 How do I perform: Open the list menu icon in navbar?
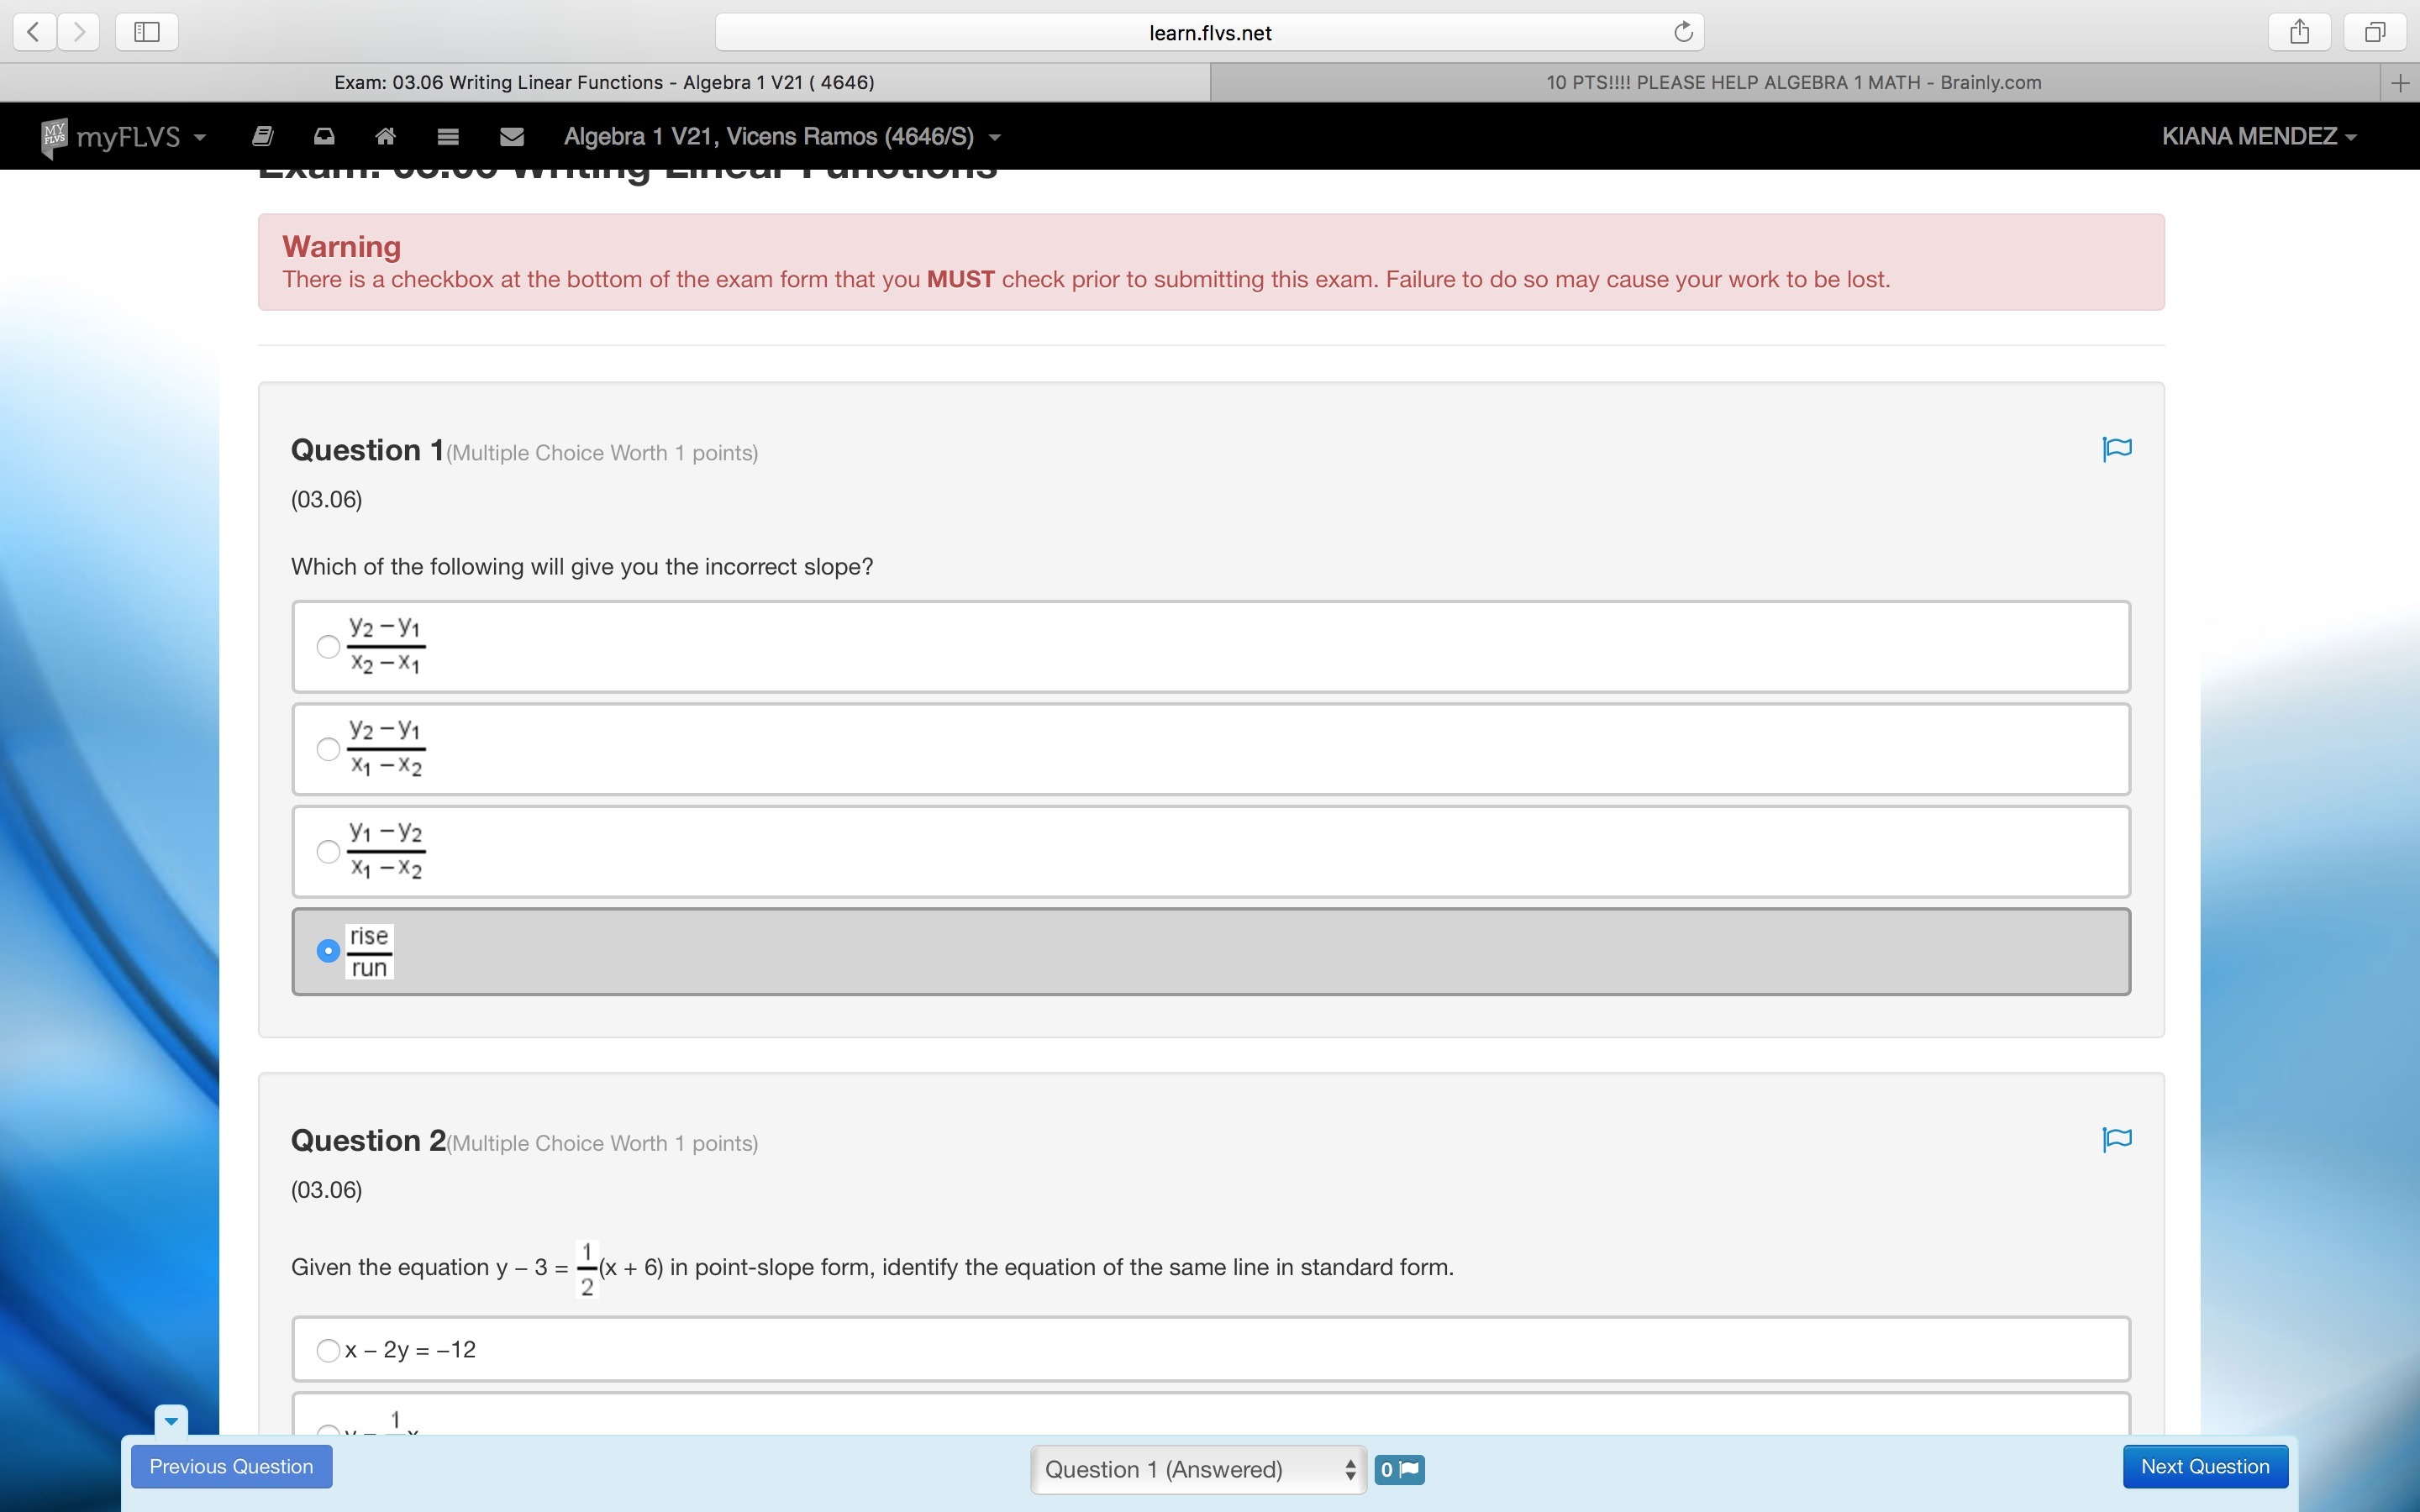coord(448,136)
